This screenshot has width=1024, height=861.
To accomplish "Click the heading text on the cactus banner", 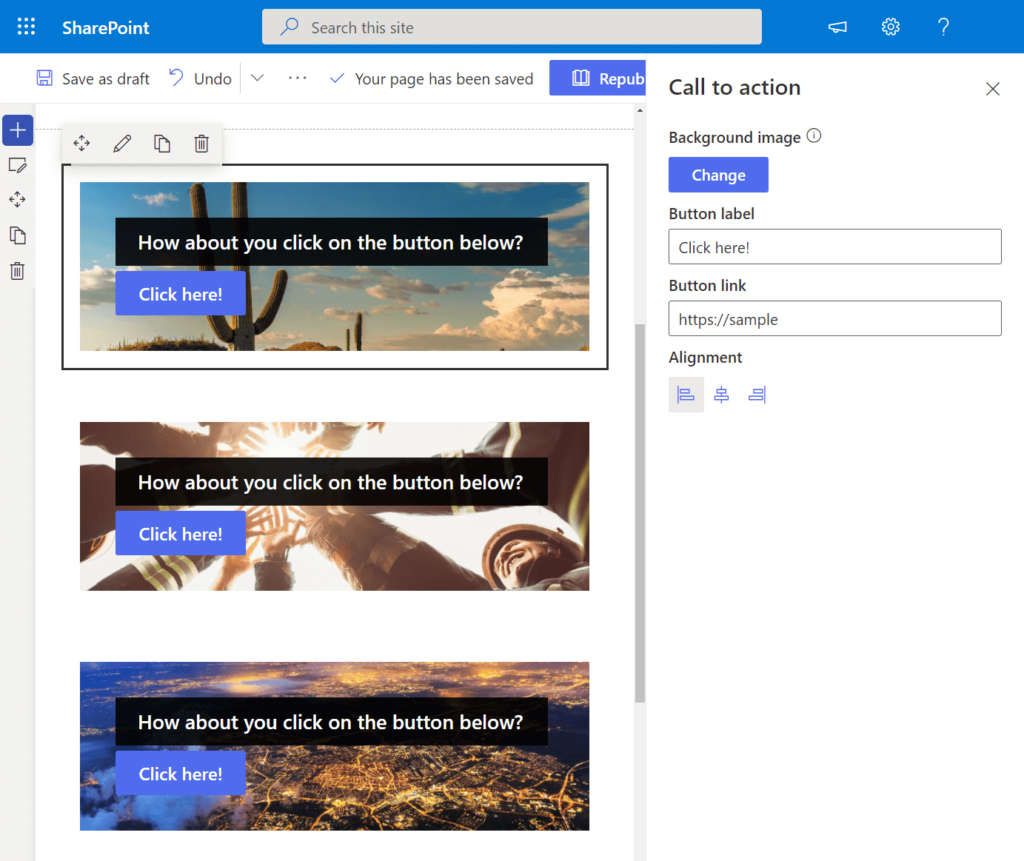I will tap(330, 242).
